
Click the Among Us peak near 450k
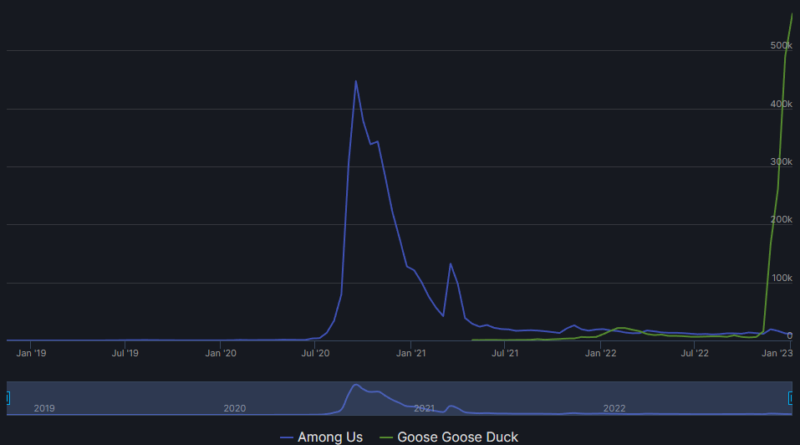point(355,82)
